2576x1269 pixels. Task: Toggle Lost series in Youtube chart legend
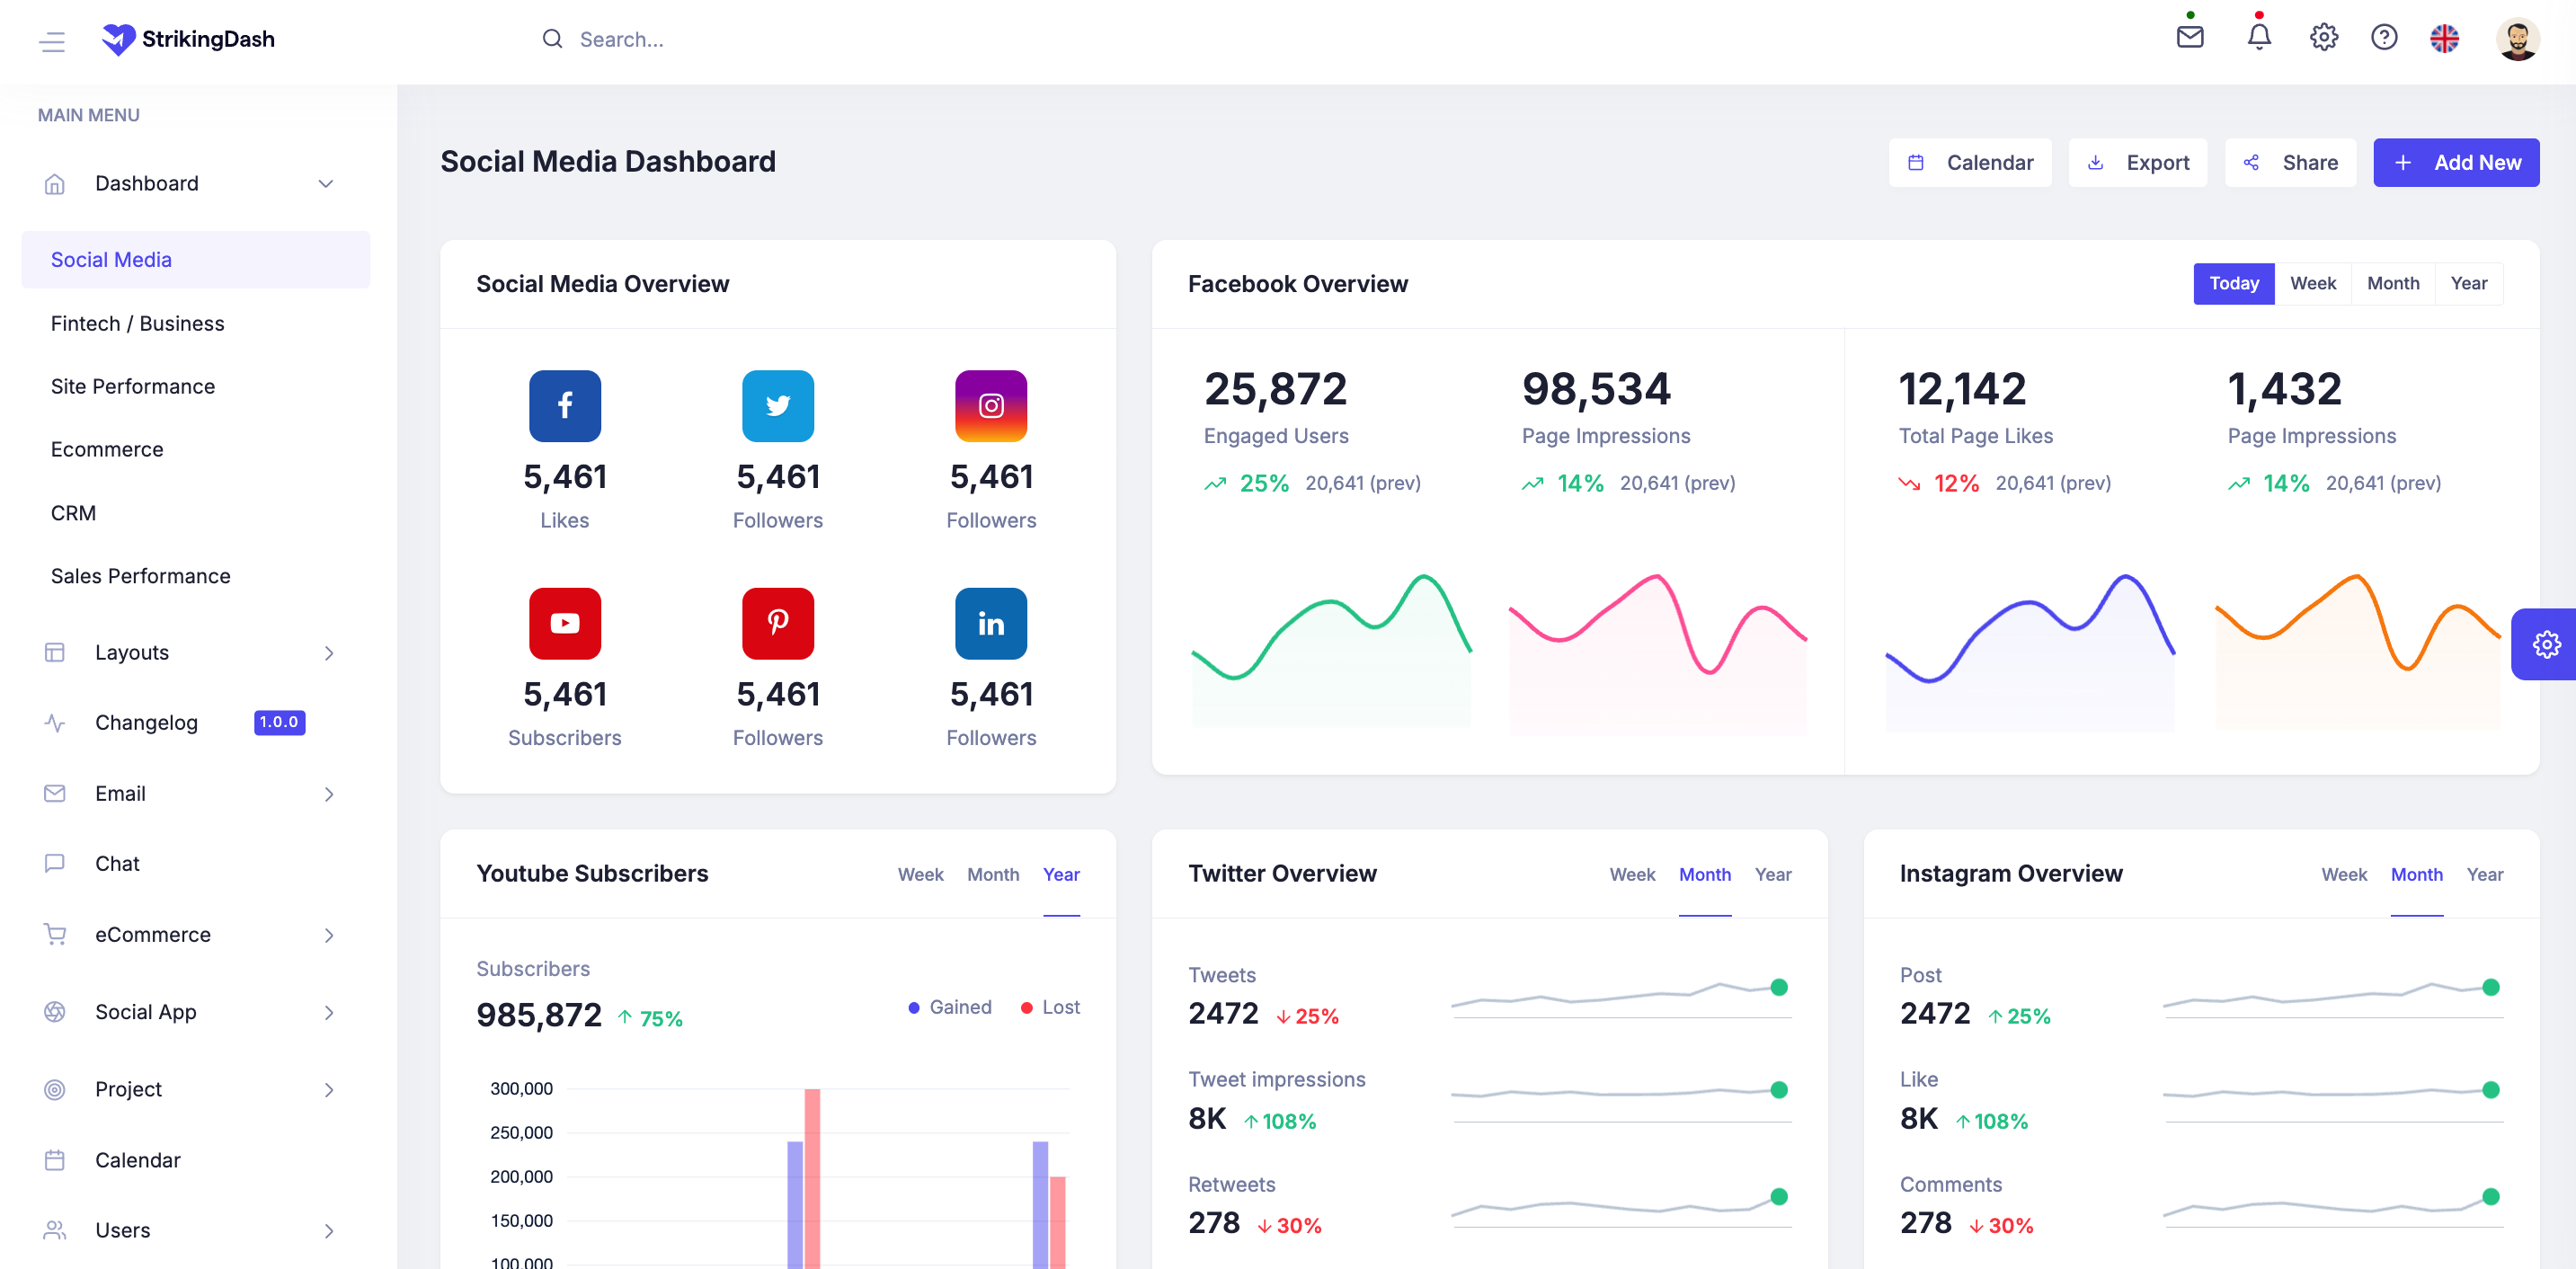[1050, 1007]
